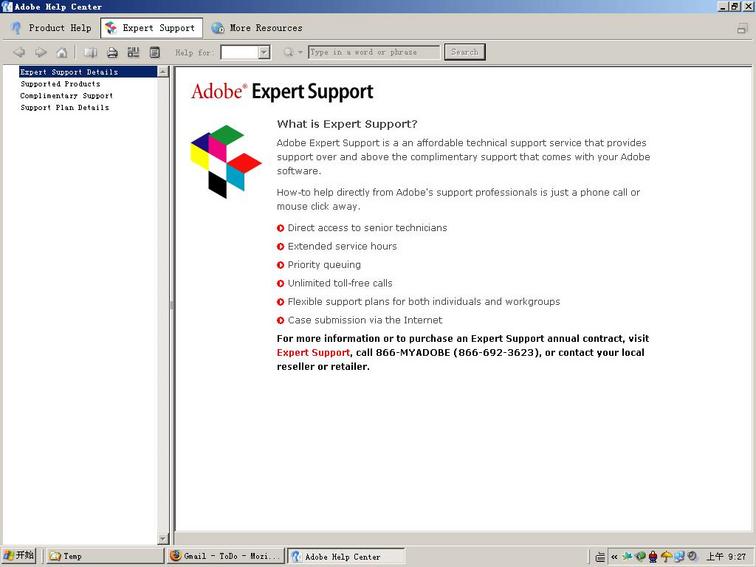Click the search phrase input field

tap(374, 52)
